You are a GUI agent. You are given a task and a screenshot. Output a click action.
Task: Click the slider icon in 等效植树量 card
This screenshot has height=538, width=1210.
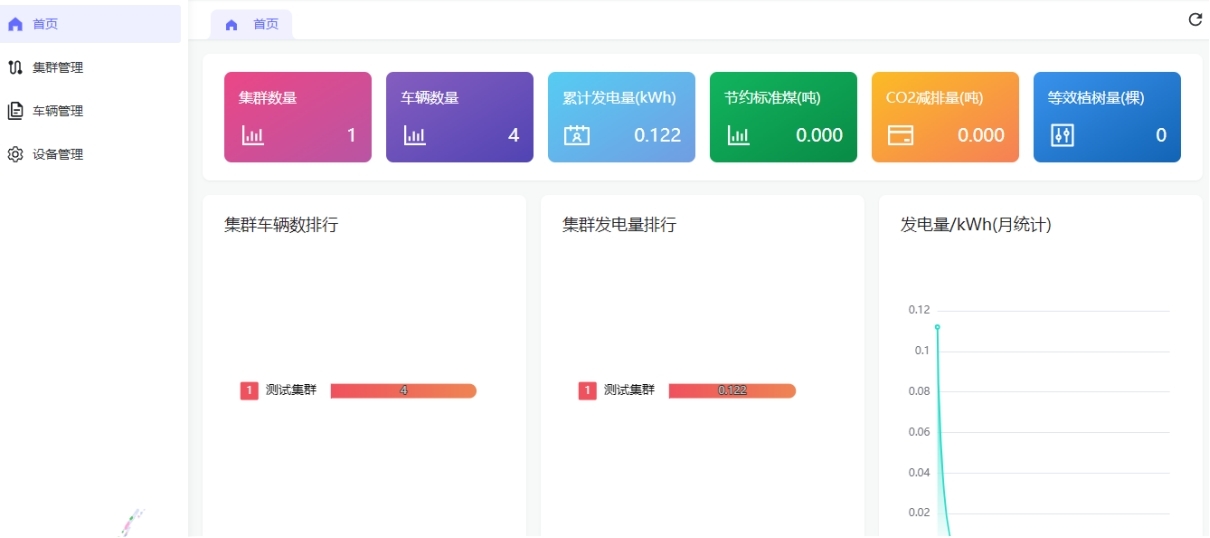pyautogui.click(x=1062, y=135)
